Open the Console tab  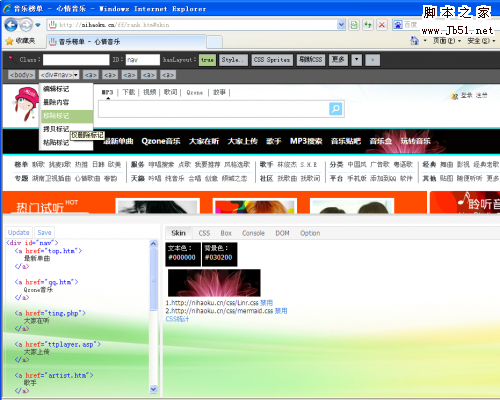[253, 233]
